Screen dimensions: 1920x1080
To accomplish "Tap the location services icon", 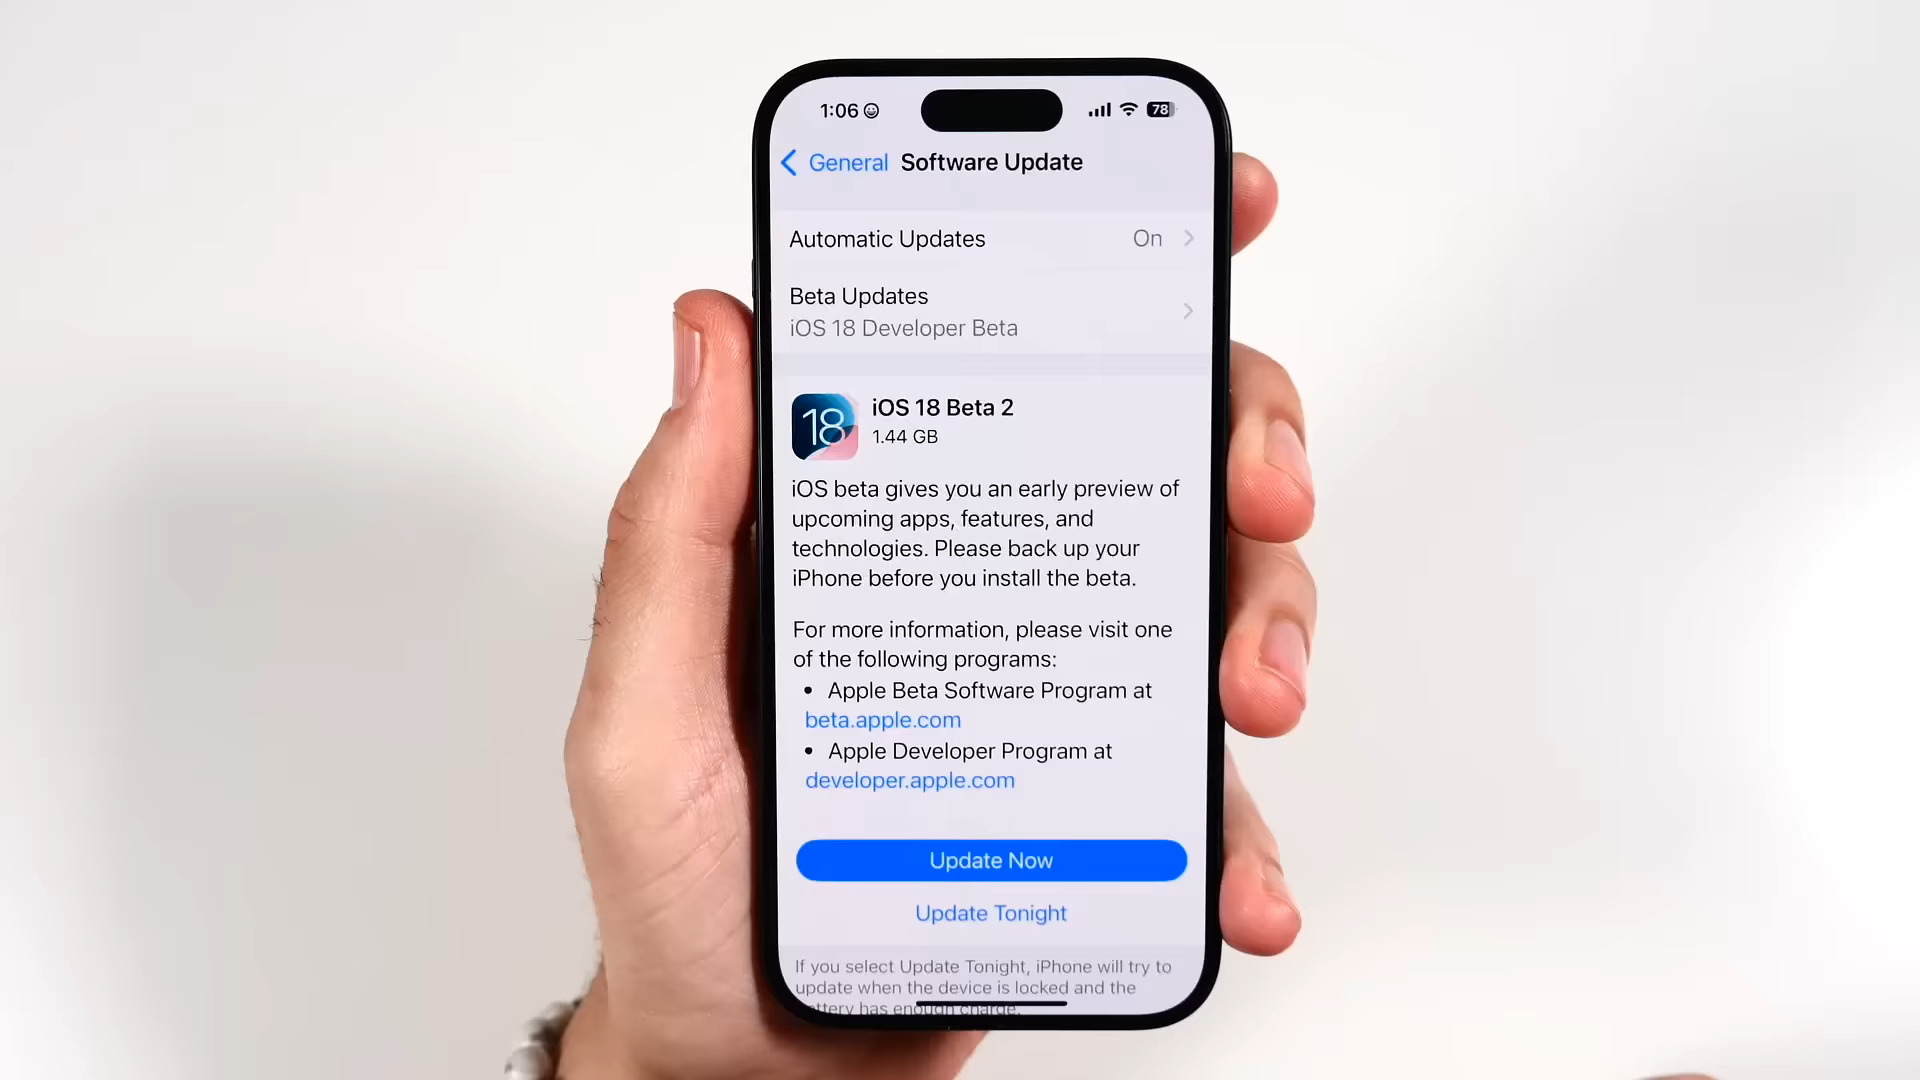I will pos(872,111).
